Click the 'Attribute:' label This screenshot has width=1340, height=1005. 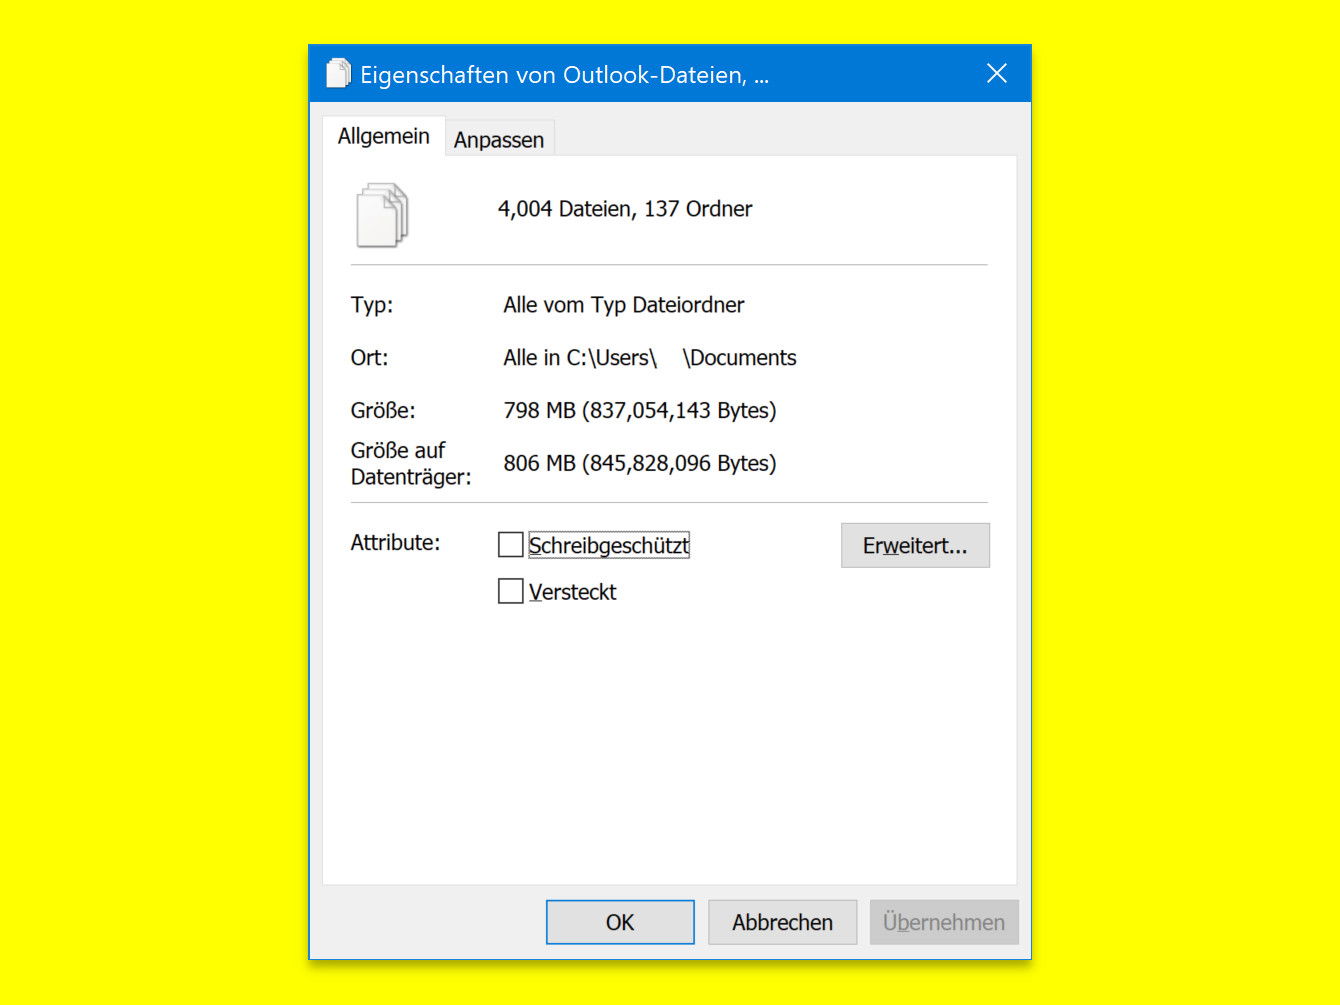click(x=395, y=543)
